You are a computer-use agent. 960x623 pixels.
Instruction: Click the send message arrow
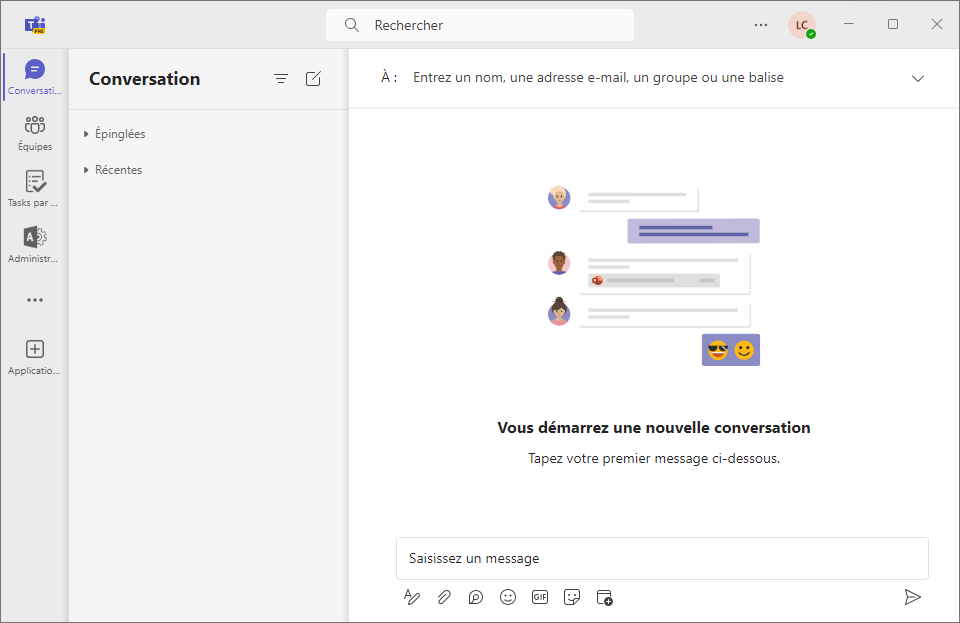[x=912, y=597]
